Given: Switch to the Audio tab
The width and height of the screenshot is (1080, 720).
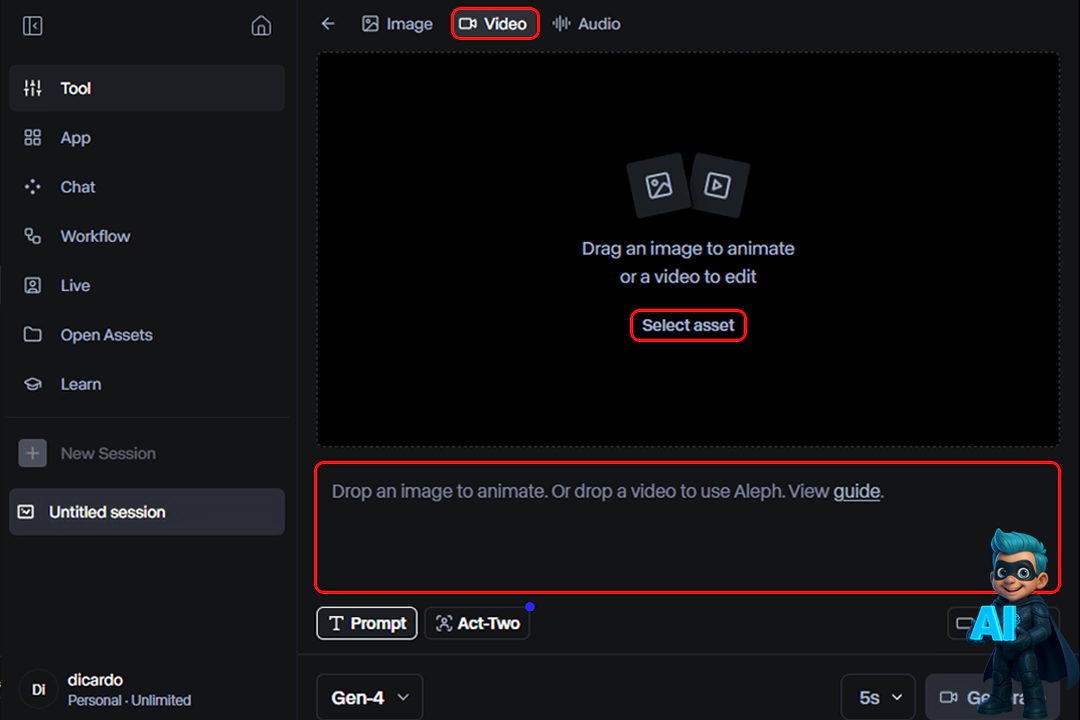Looking at the screenshot, I should 587,24.
